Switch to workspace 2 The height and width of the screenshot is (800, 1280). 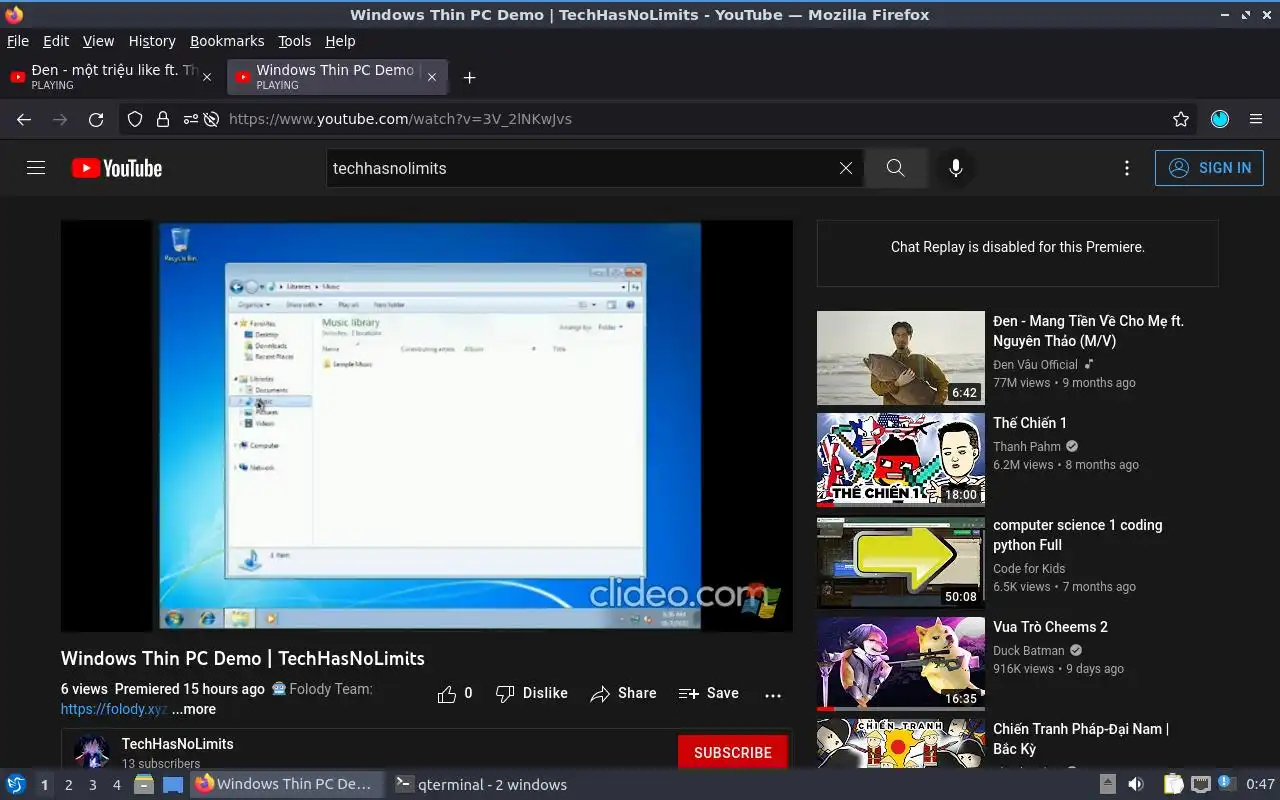[x=68, y=785]
